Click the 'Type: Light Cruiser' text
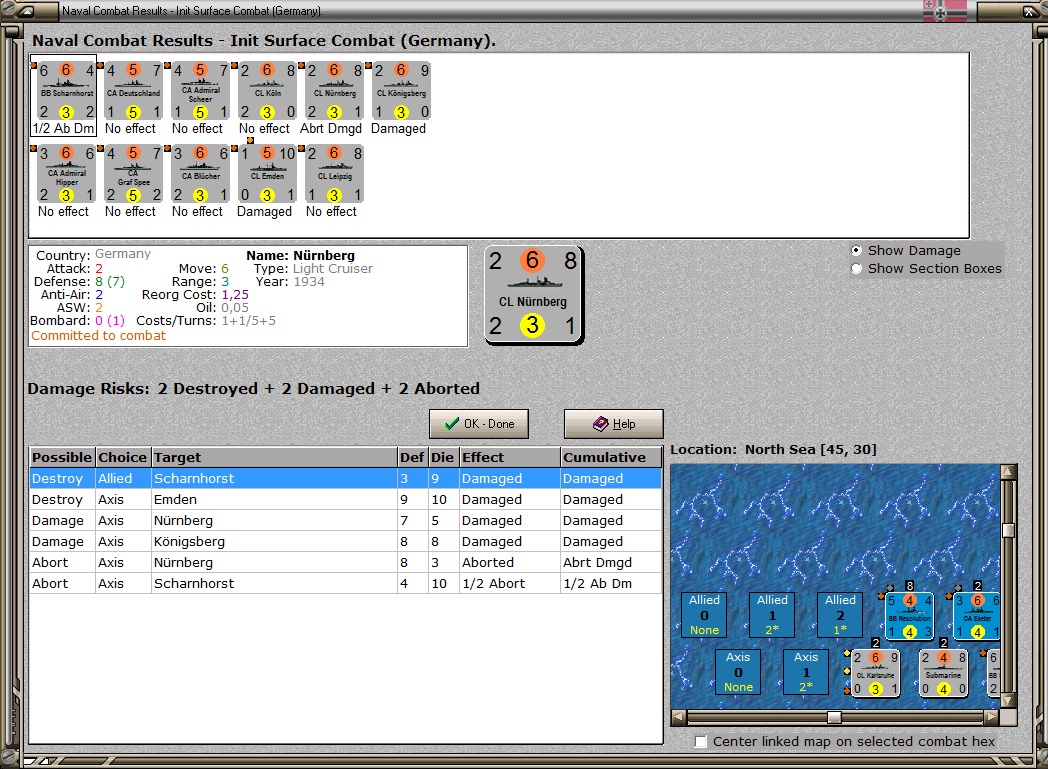This screenshot has height=769, width=1048. [x=313, y=269]
